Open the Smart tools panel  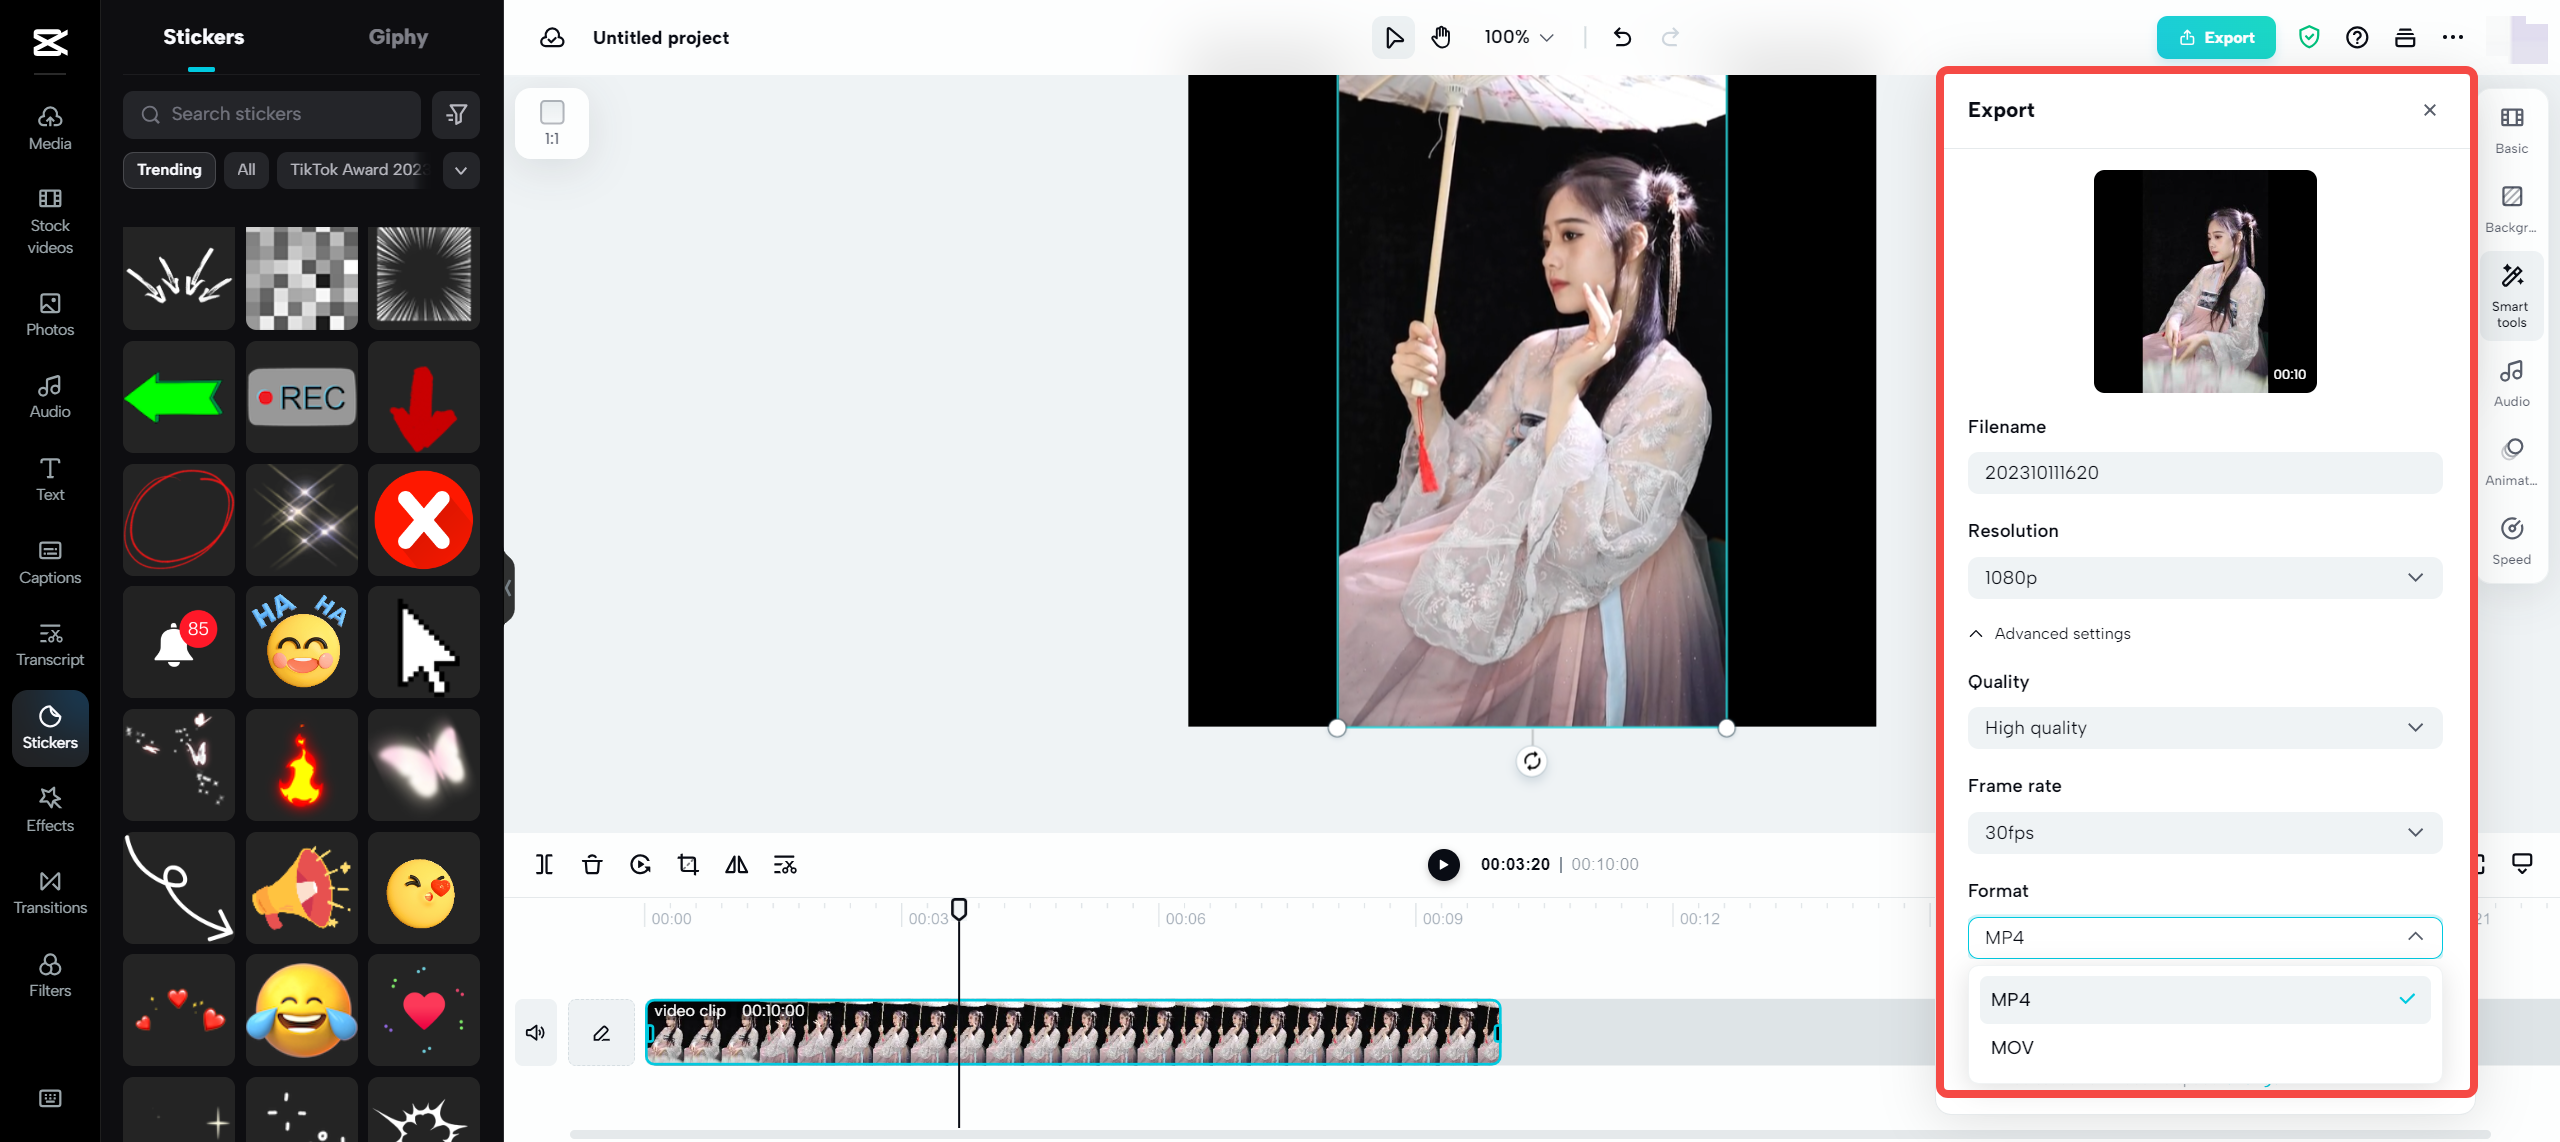coord(2511,293)
